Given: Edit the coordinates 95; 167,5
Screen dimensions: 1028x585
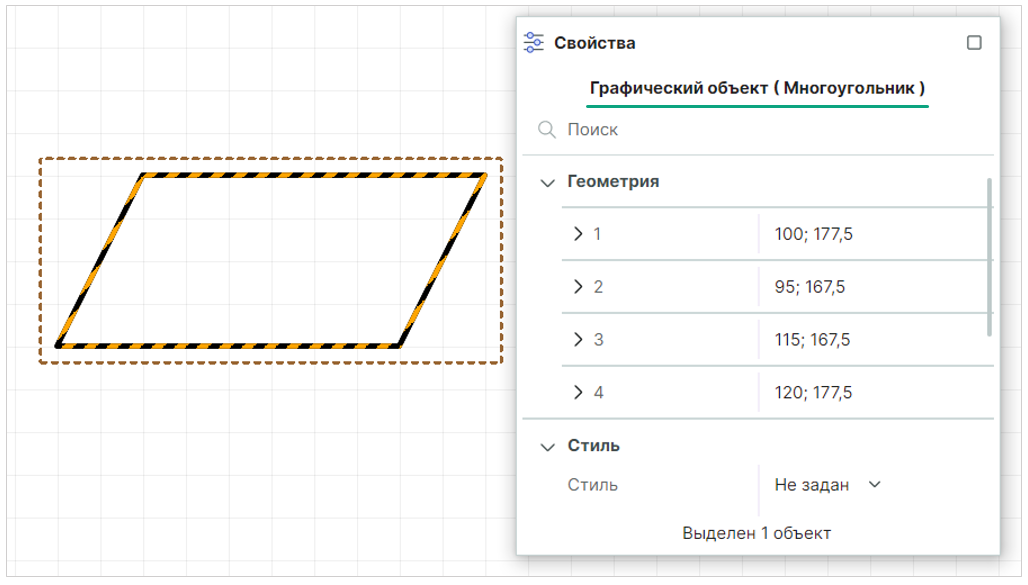Looking at the screenshot, I should (809, 287).
